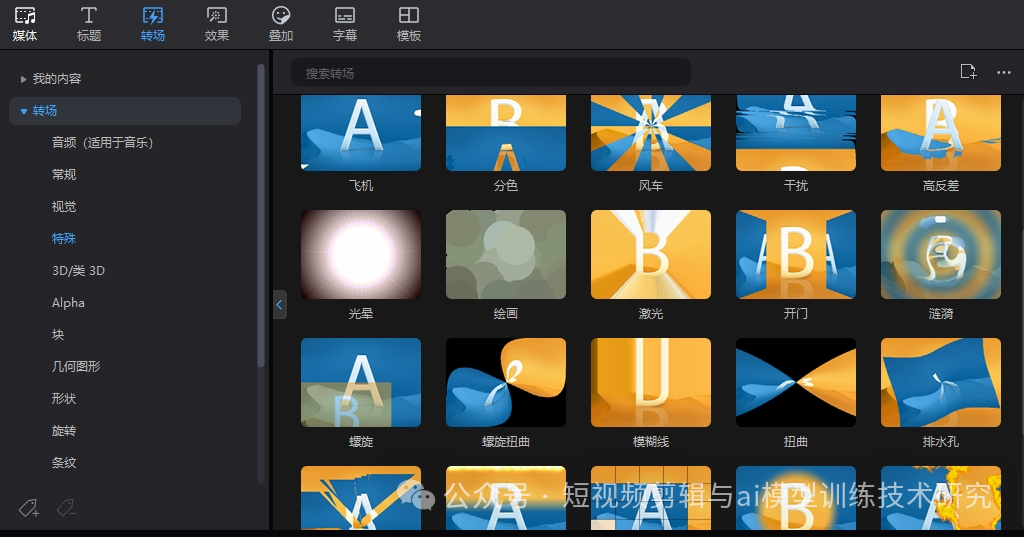Click the add tag icon
This screenshot has width=1024, height=537.
point(29,508)
